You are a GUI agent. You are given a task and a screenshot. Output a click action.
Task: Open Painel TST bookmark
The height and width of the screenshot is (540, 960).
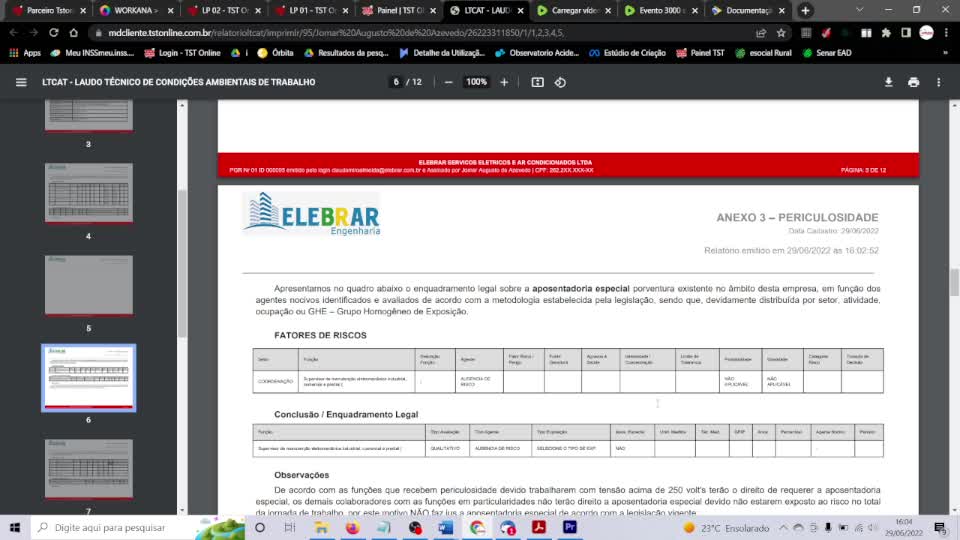point(700,53)
